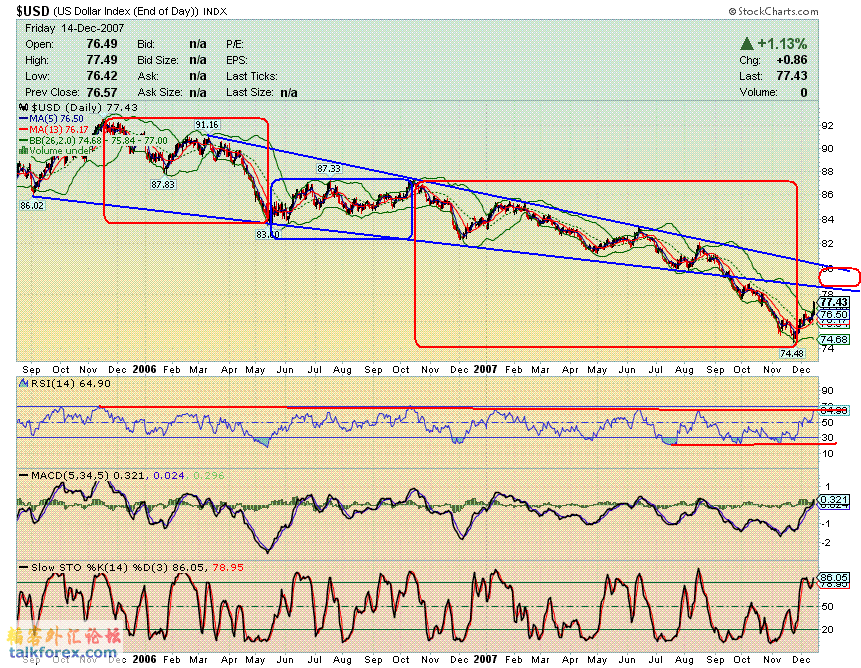Click the 87.33 price label
This screenshot has height=668, width=861.
point(329,169)
